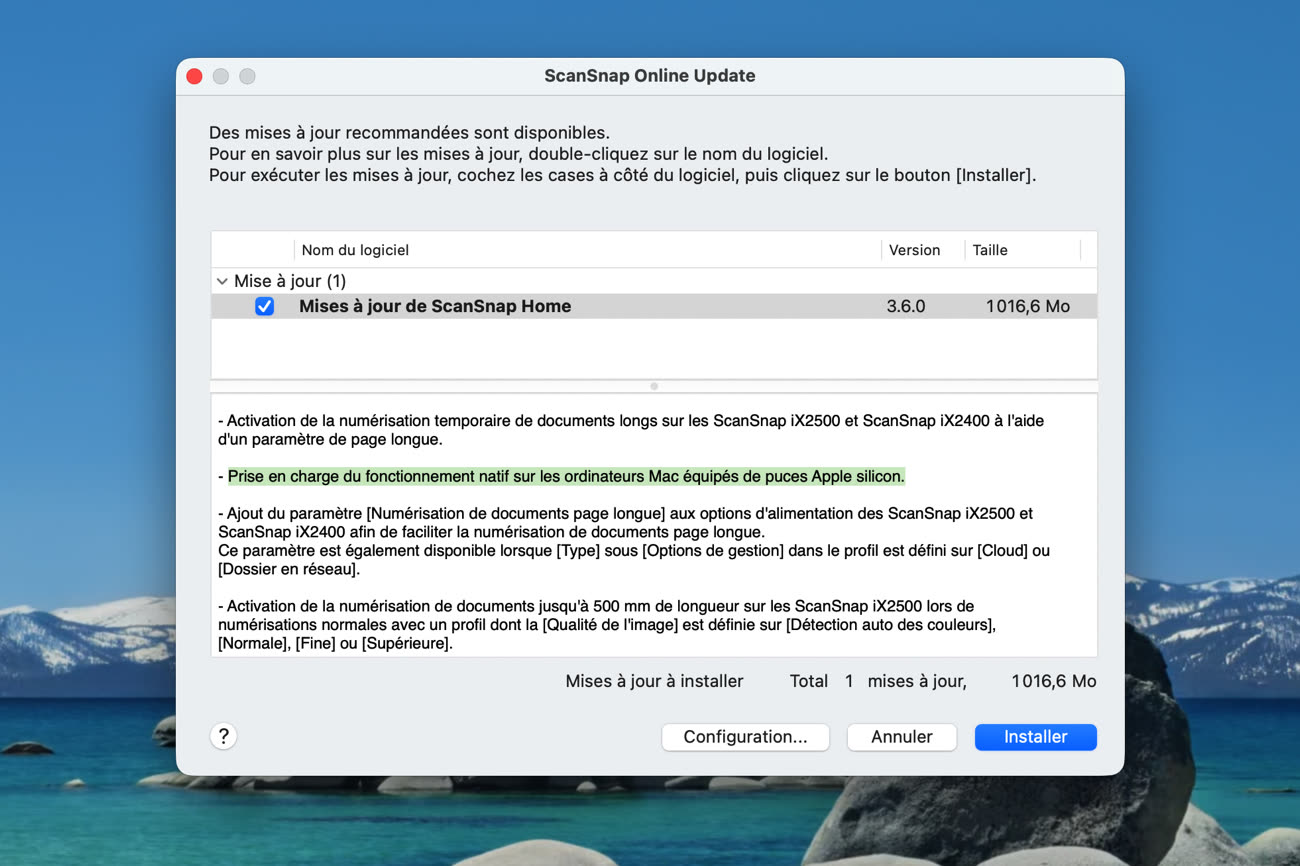The width and height of the screenshot is (1300, 866).
Task: Sort by the Version column header
Action: (x=914, y=250)
